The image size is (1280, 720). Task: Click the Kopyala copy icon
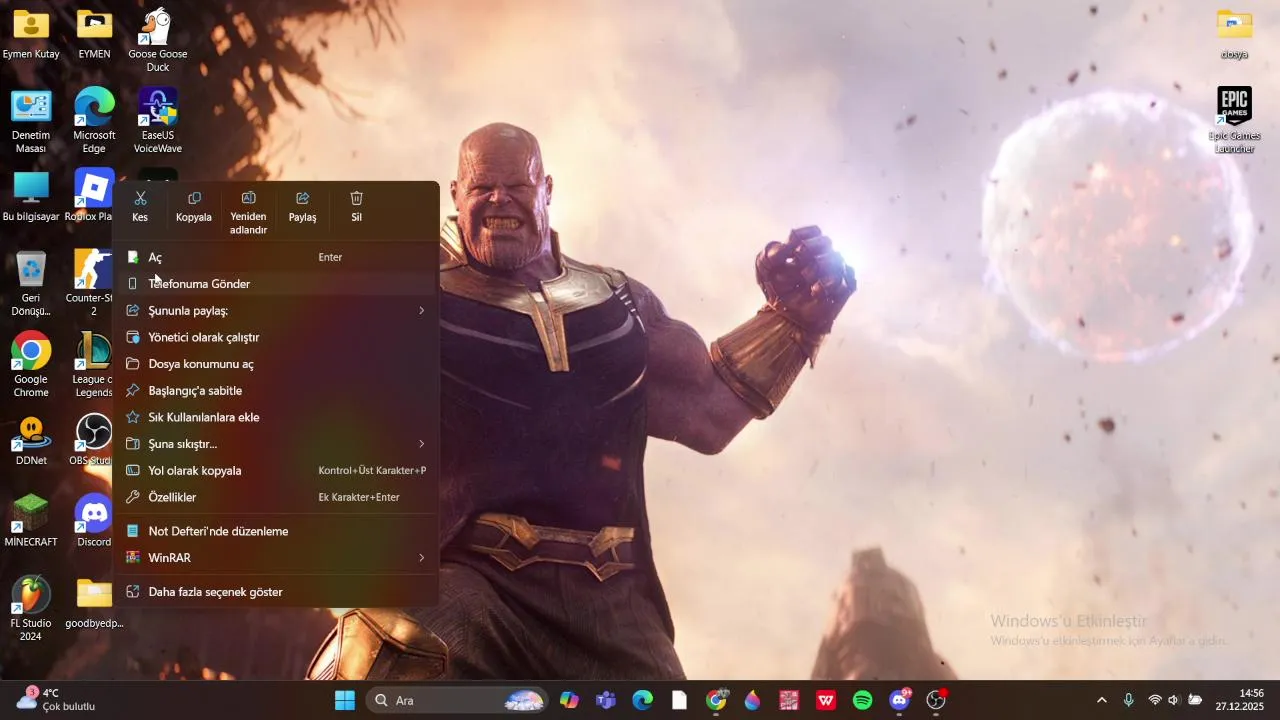pyautogui.click(x=194, y=198)
